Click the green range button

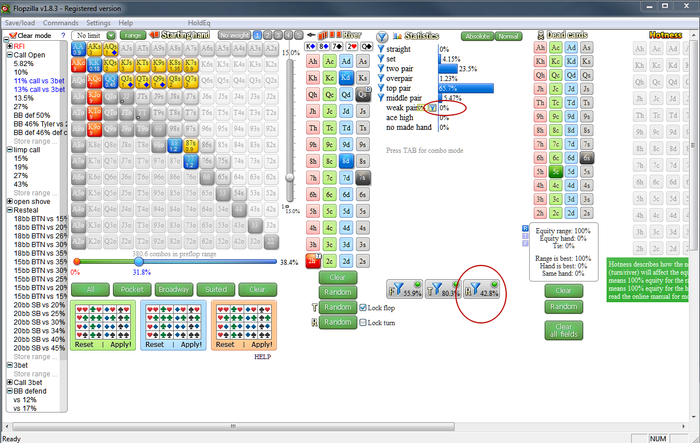pyautogui.click(x=133, y=35)
